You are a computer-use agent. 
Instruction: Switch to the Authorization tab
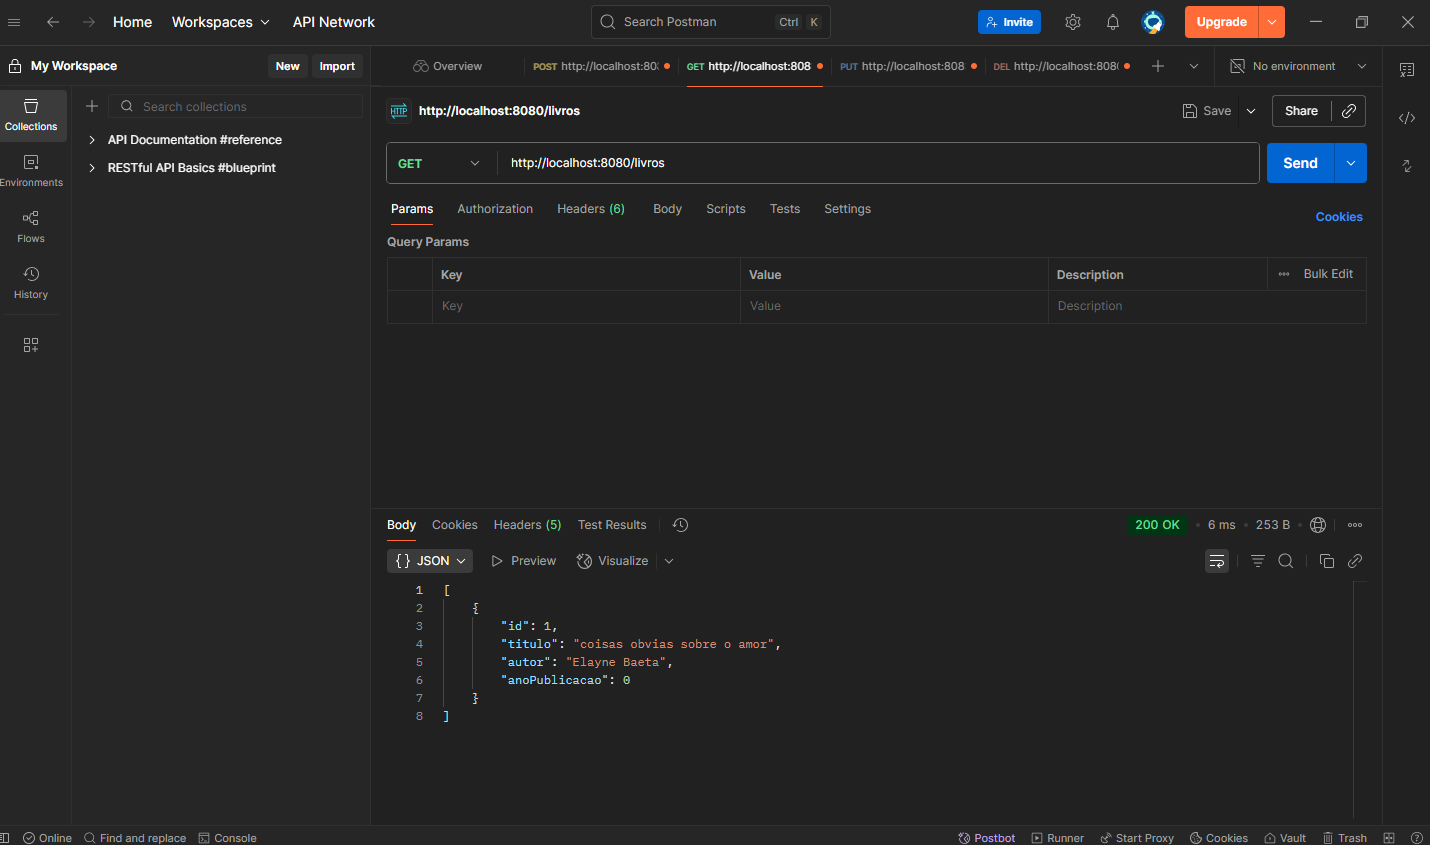[x=495, y=209]
